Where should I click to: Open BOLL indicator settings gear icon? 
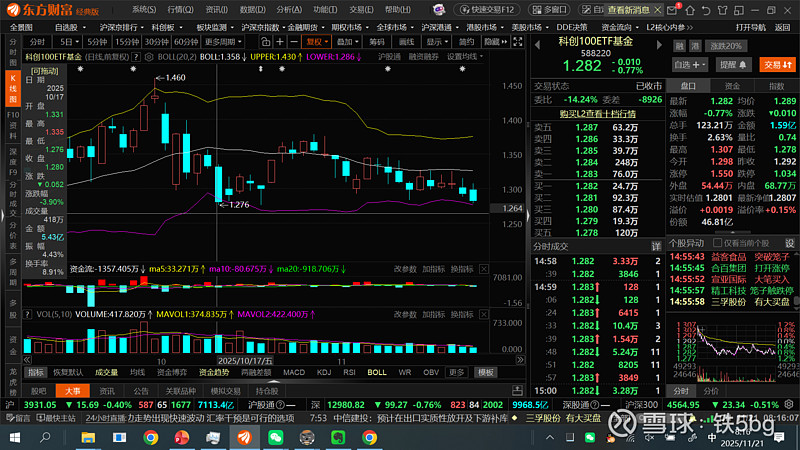pyautogui.click(x=149, y=57)
